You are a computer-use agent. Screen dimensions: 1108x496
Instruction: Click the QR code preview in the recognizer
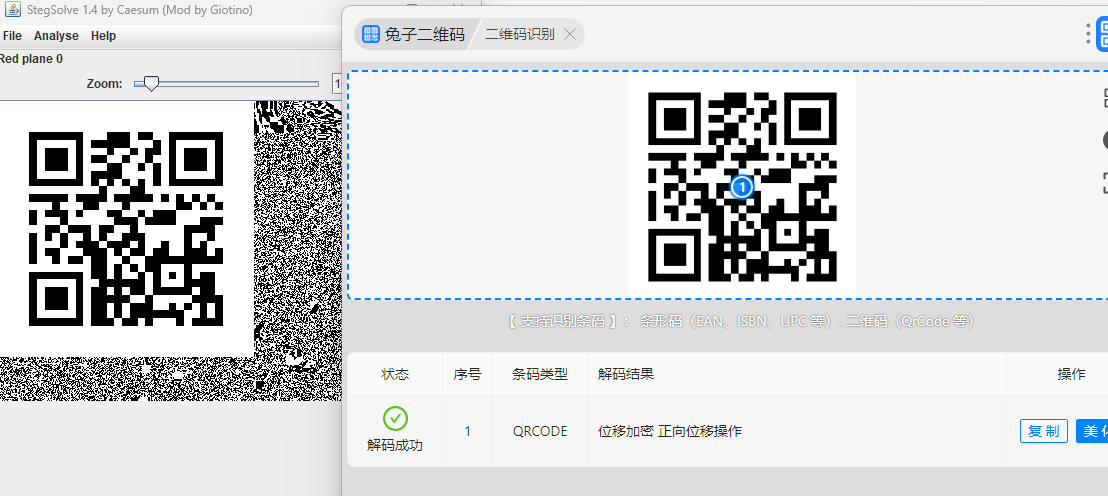[742, 187]
